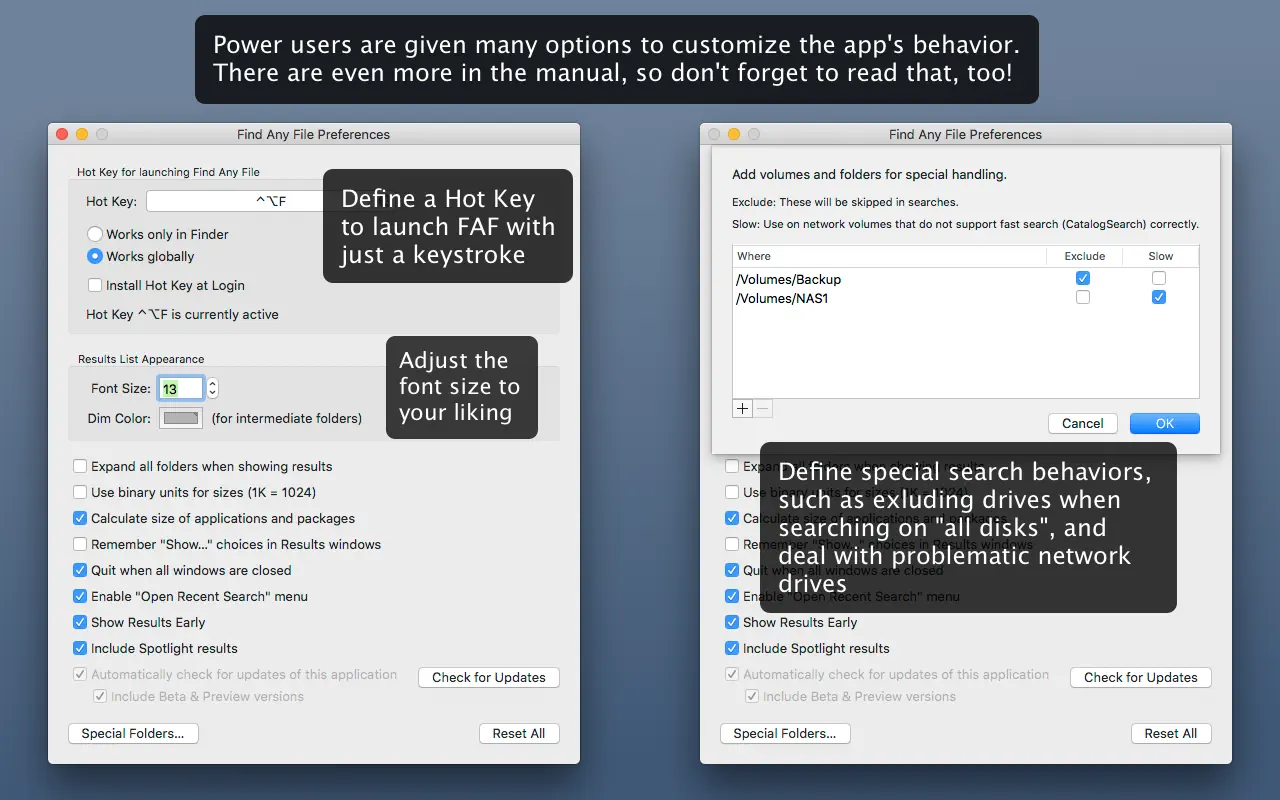Toggle 'Automatically check for updates' in left window
The height and width of the screenshot is (800, 1280).
(80, 674)
